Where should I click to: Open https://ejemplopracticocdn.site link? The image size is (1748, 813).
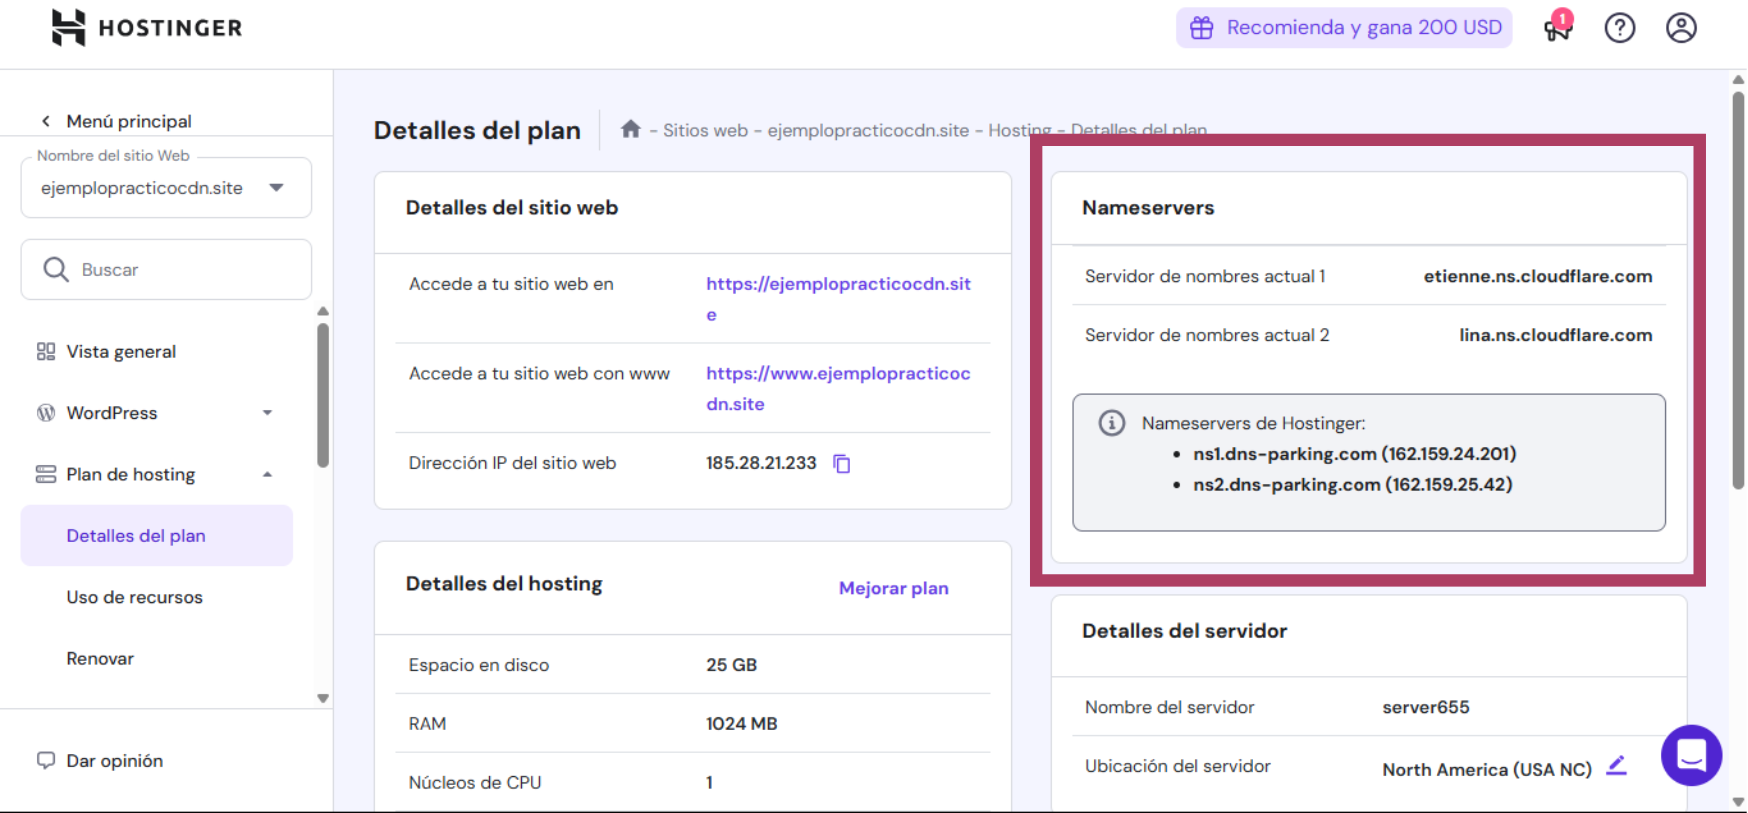coord(838,299)
